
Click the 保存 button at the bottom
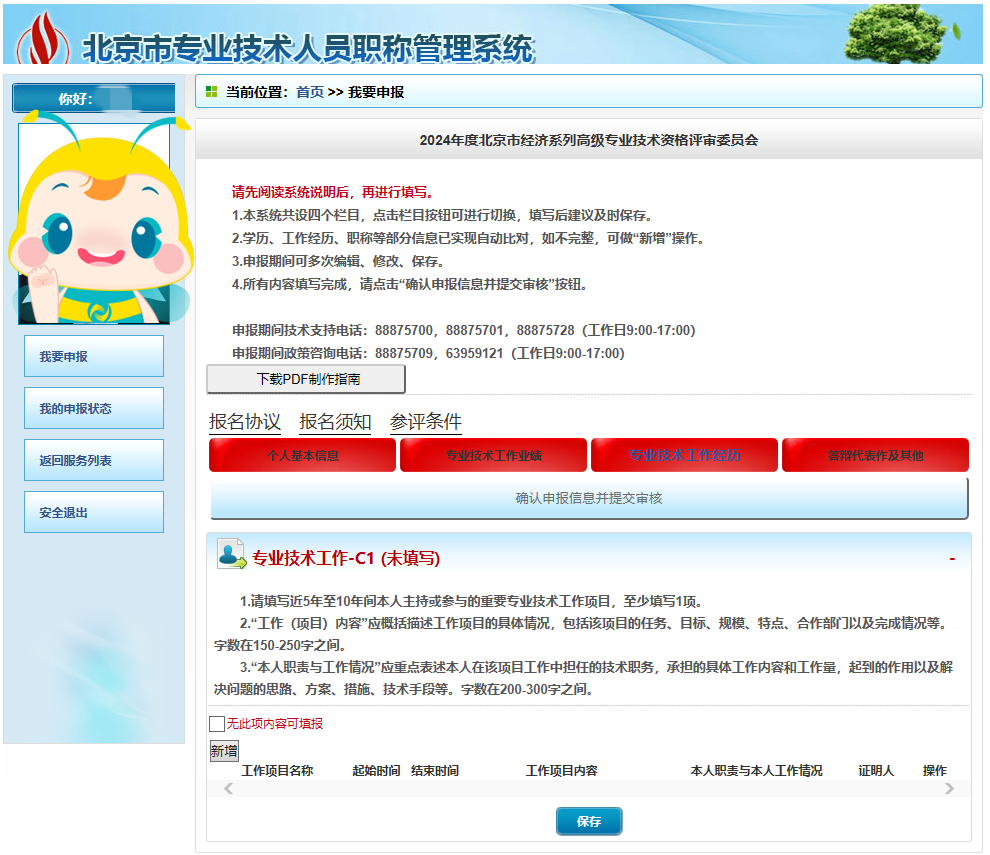pyautogui.click(x=589, y=821)
